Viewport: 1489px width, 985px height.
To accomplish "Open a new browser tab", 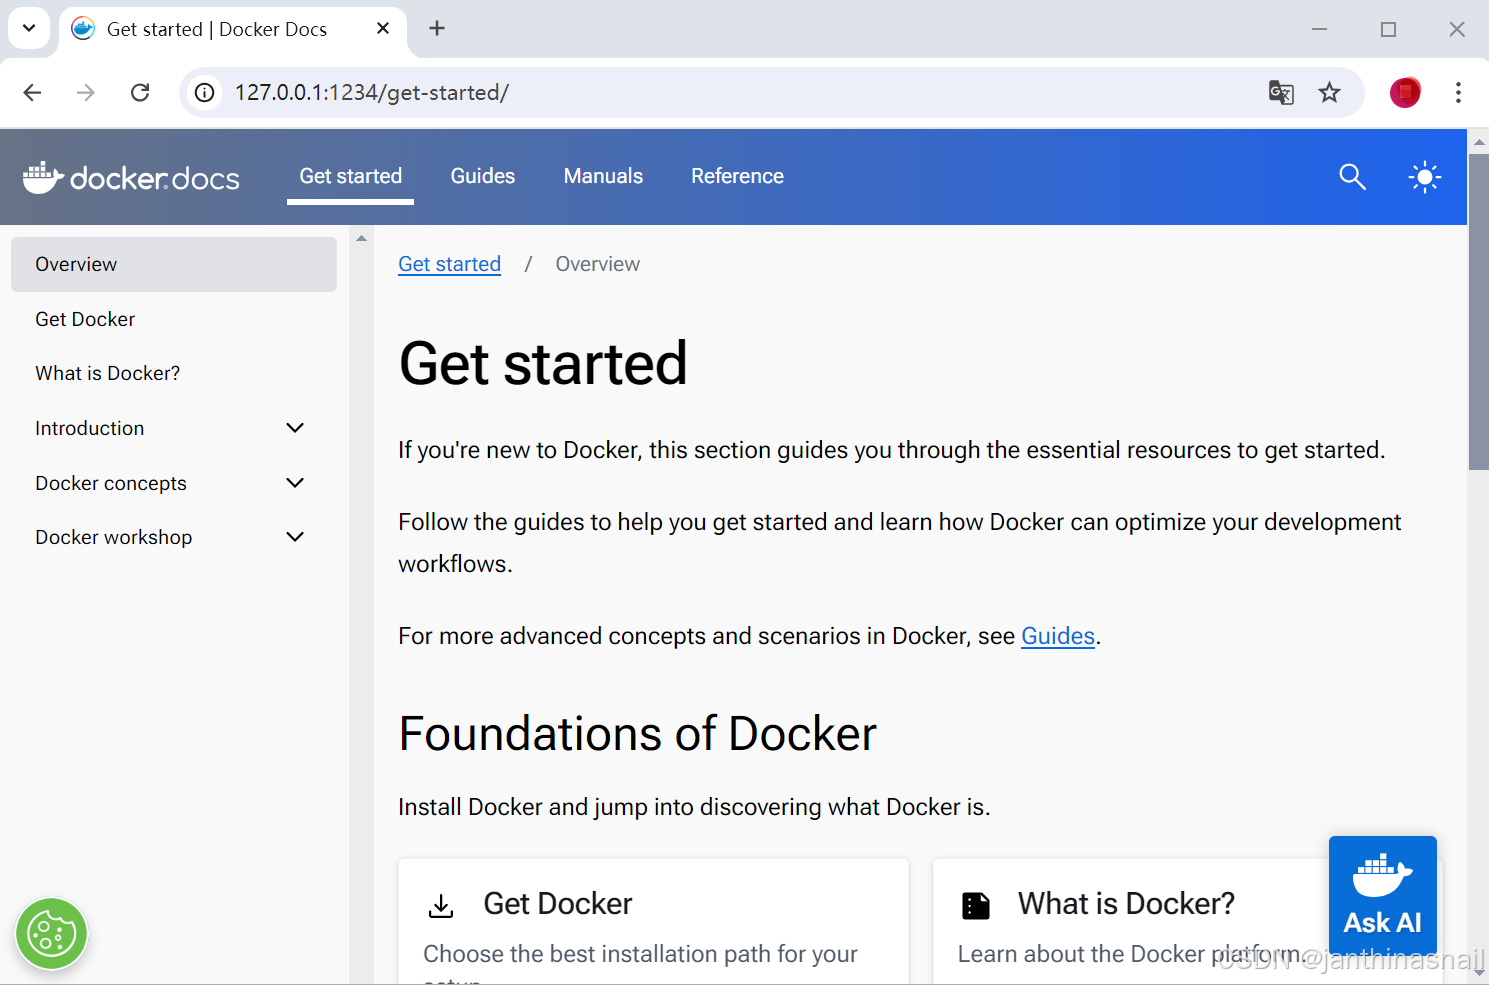I will click(437, 29).
